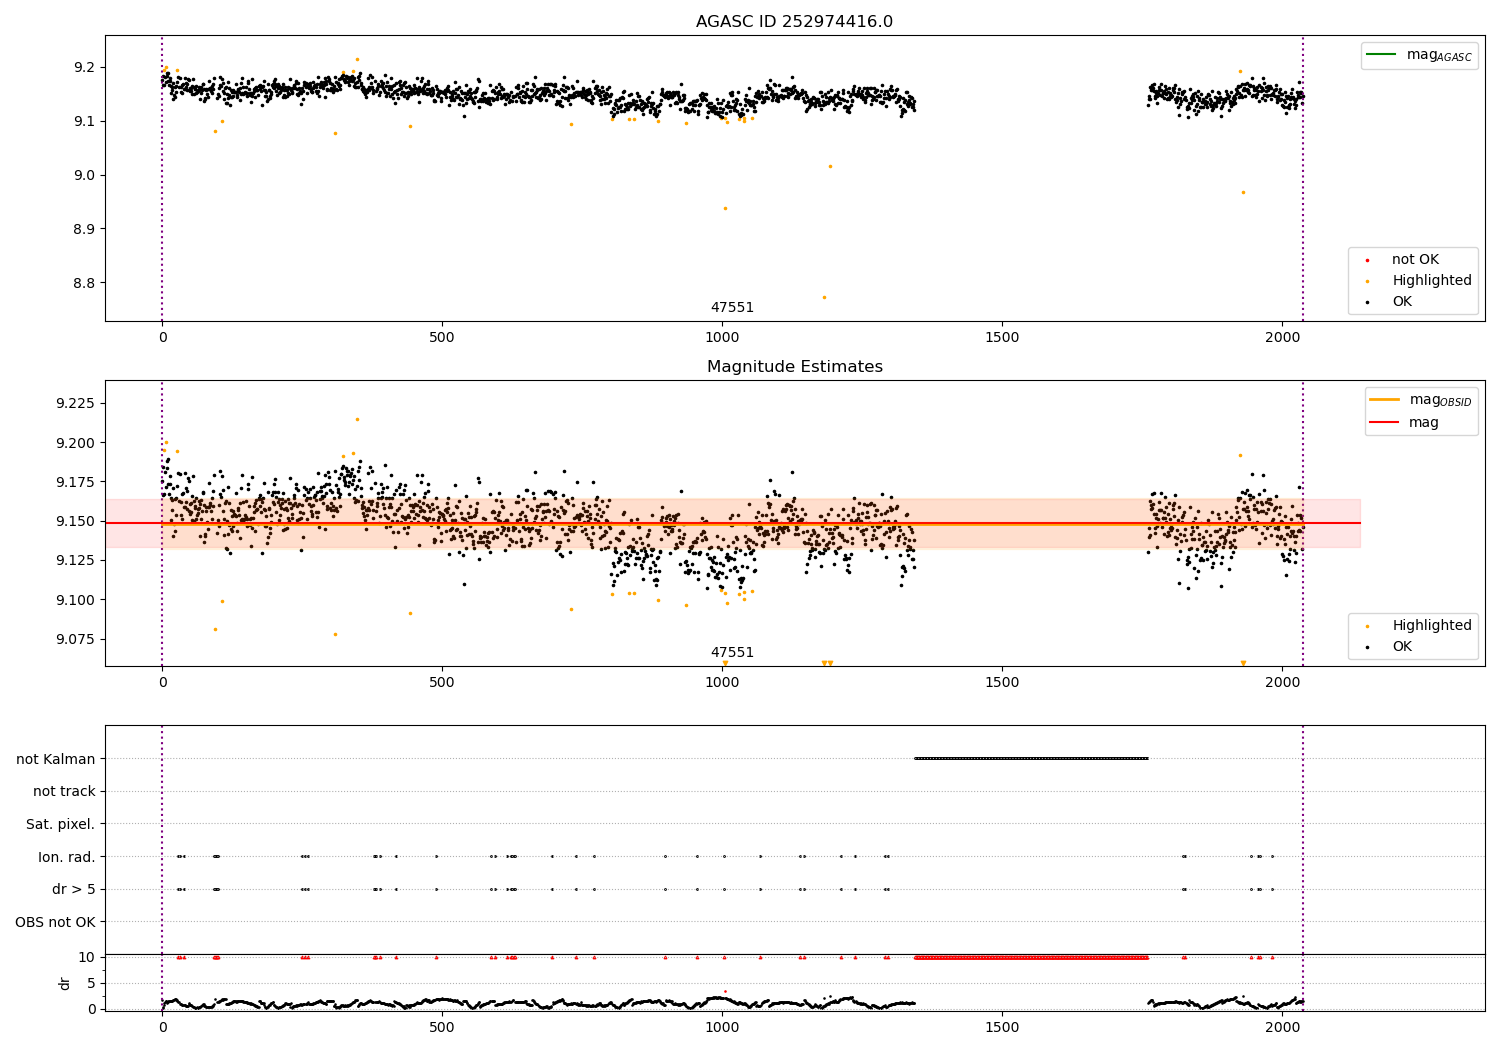Click the "9.150" y-axis tick label
This screenshot has width=1500, height=1050.
(76, 521)
